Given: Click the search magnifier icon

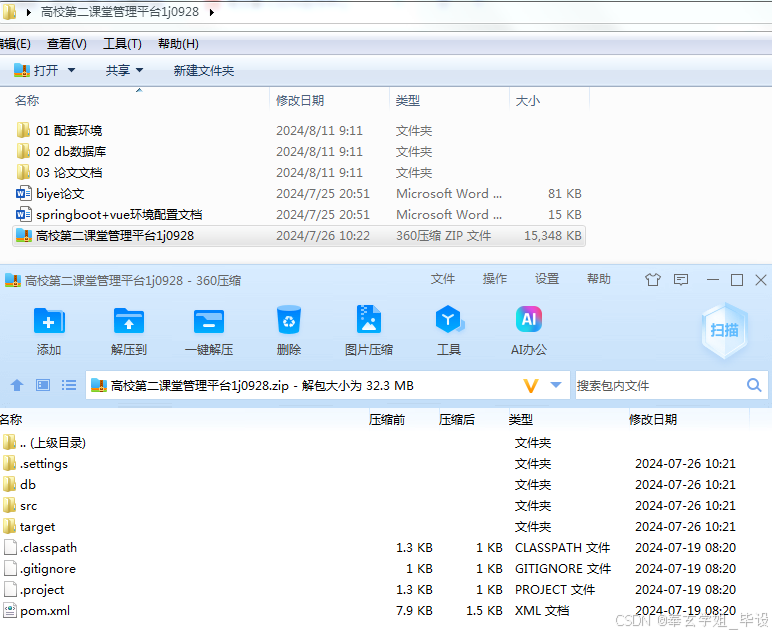Looking at the screenshot, I should pos(754,385).
